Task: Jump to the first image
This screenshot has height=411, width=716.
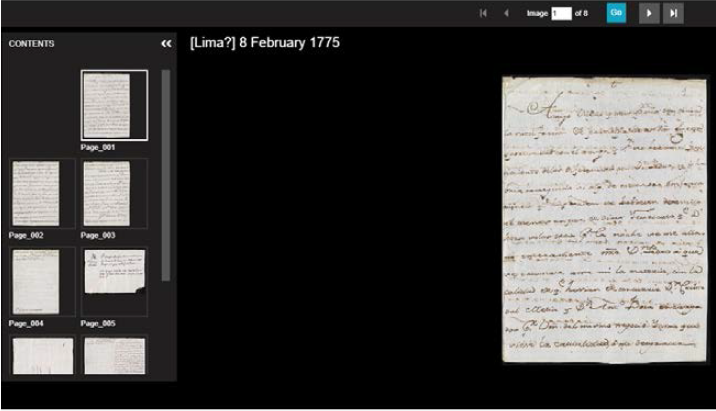Action: (484, 13)
